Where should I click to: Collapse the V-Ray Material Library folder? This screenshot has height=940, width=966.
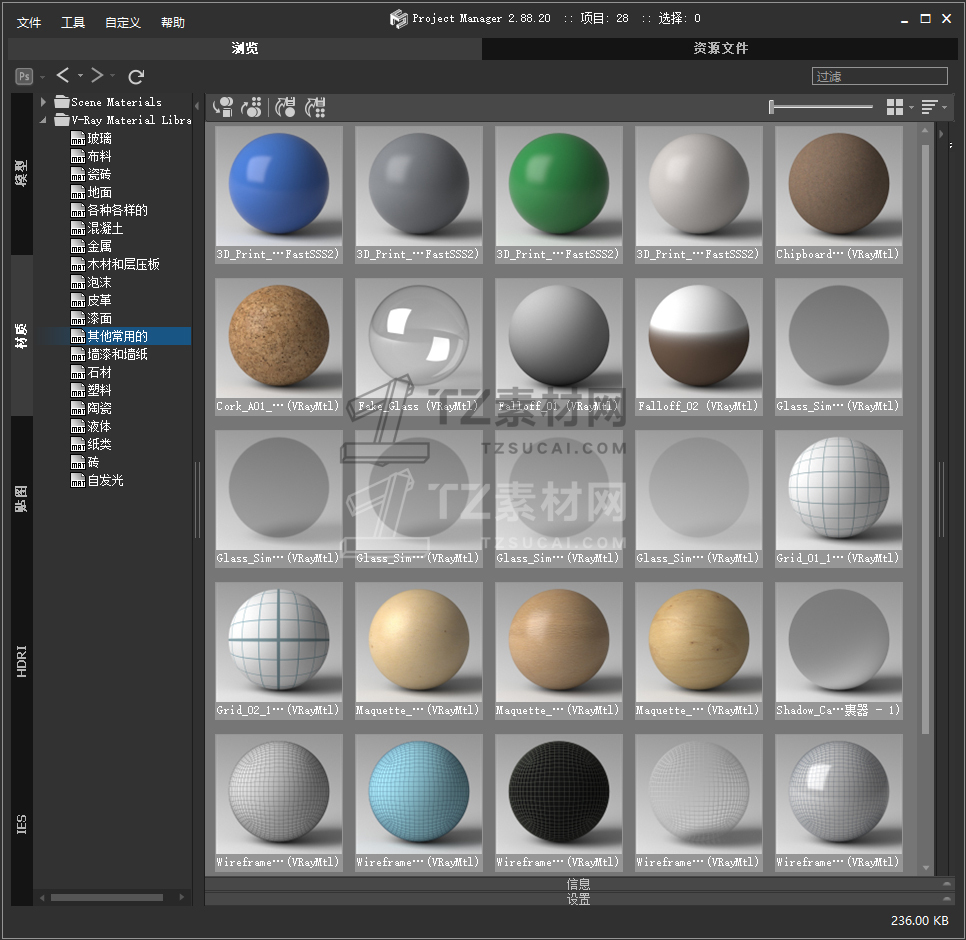coord(44,120)
